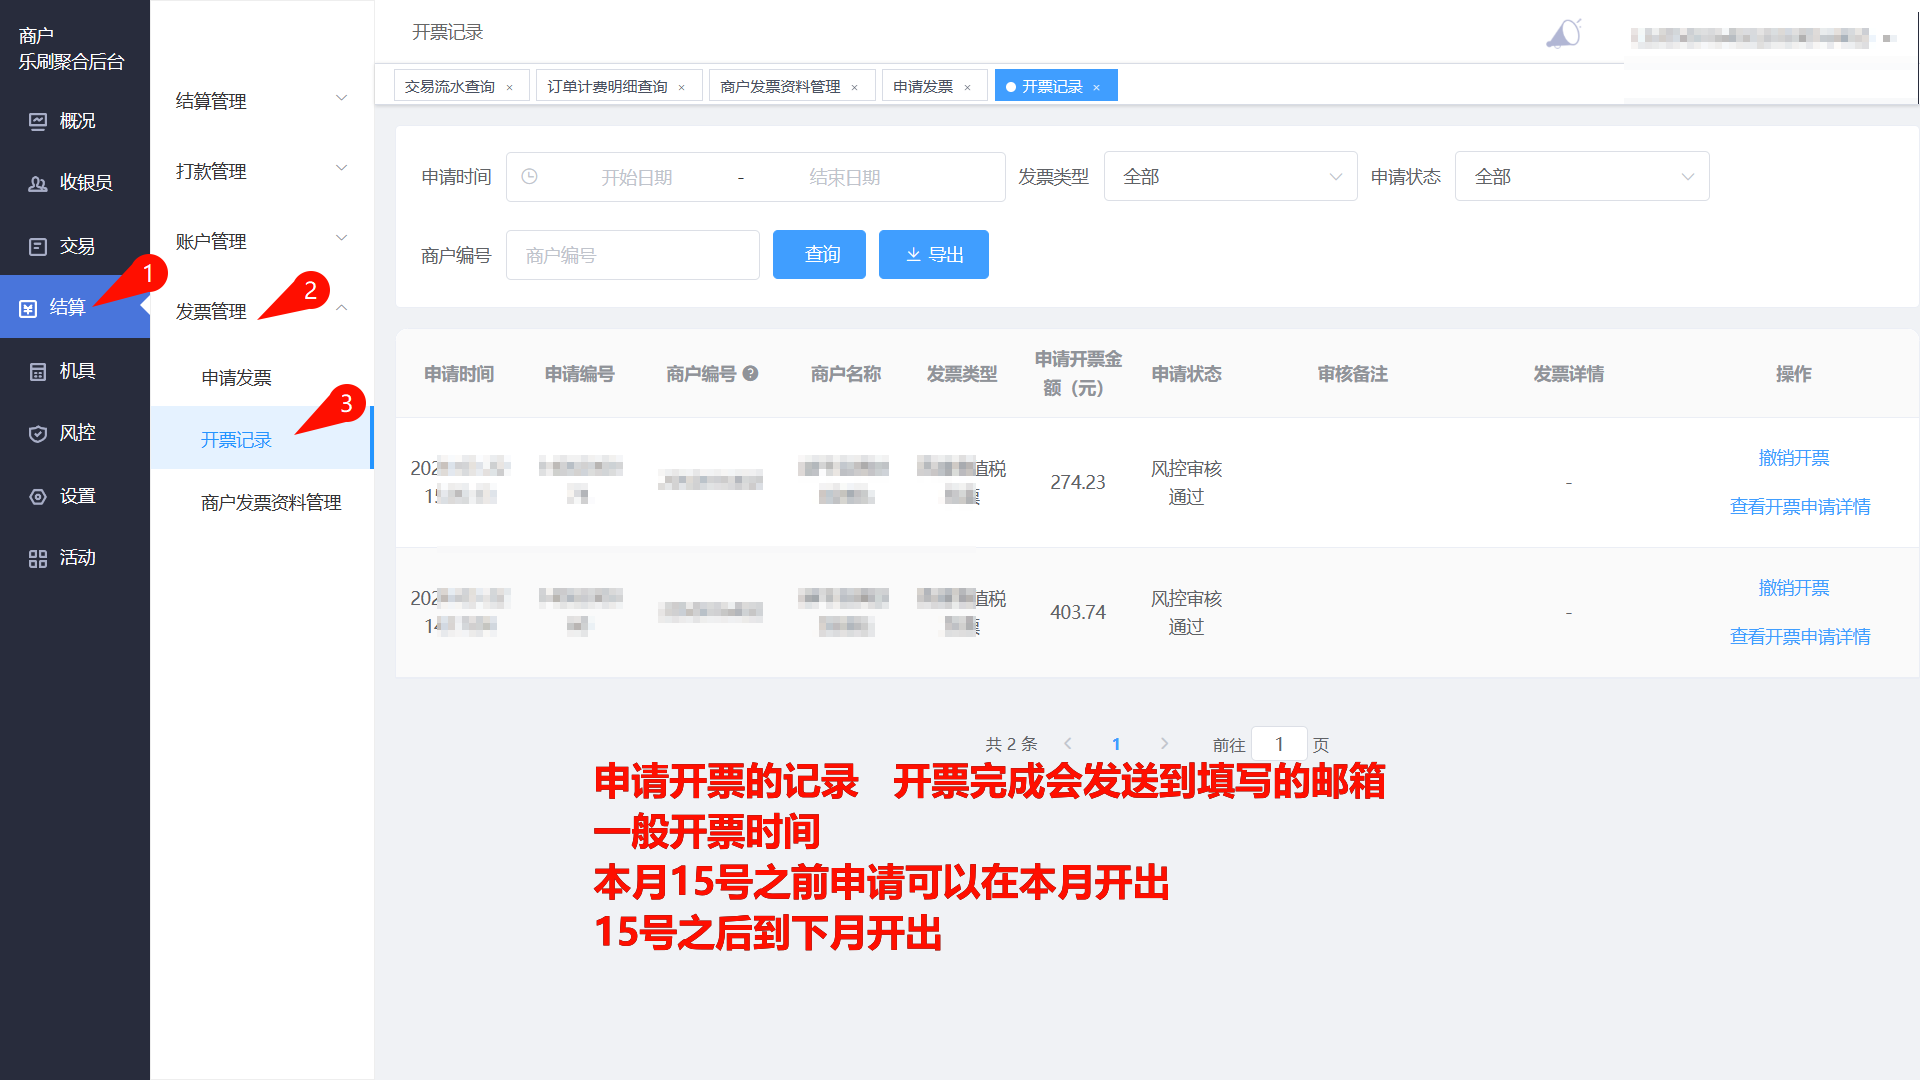Close the 申请发票 tab
The width and height of the screenshot is (1920, 1080).
tap(968, 88)
